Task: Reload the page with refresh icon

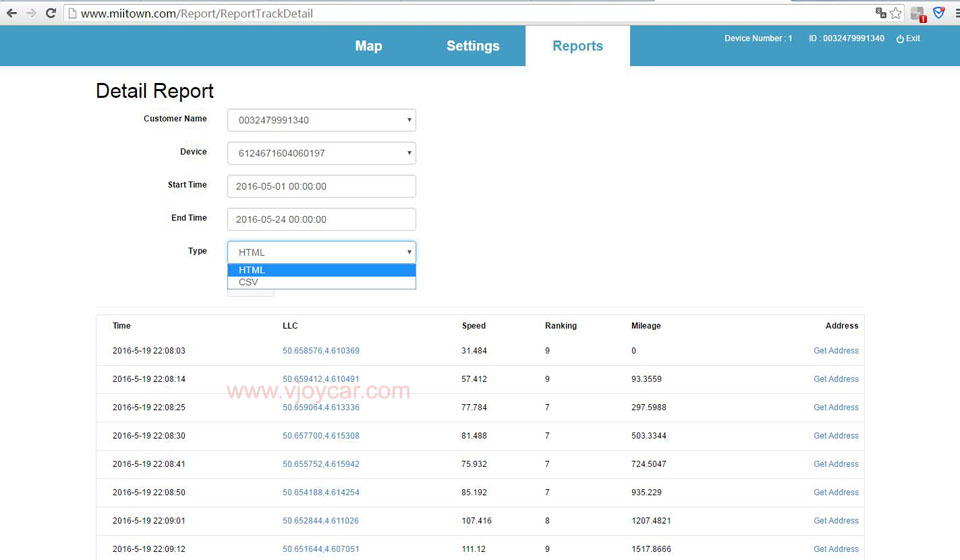Action: [50, 13]
